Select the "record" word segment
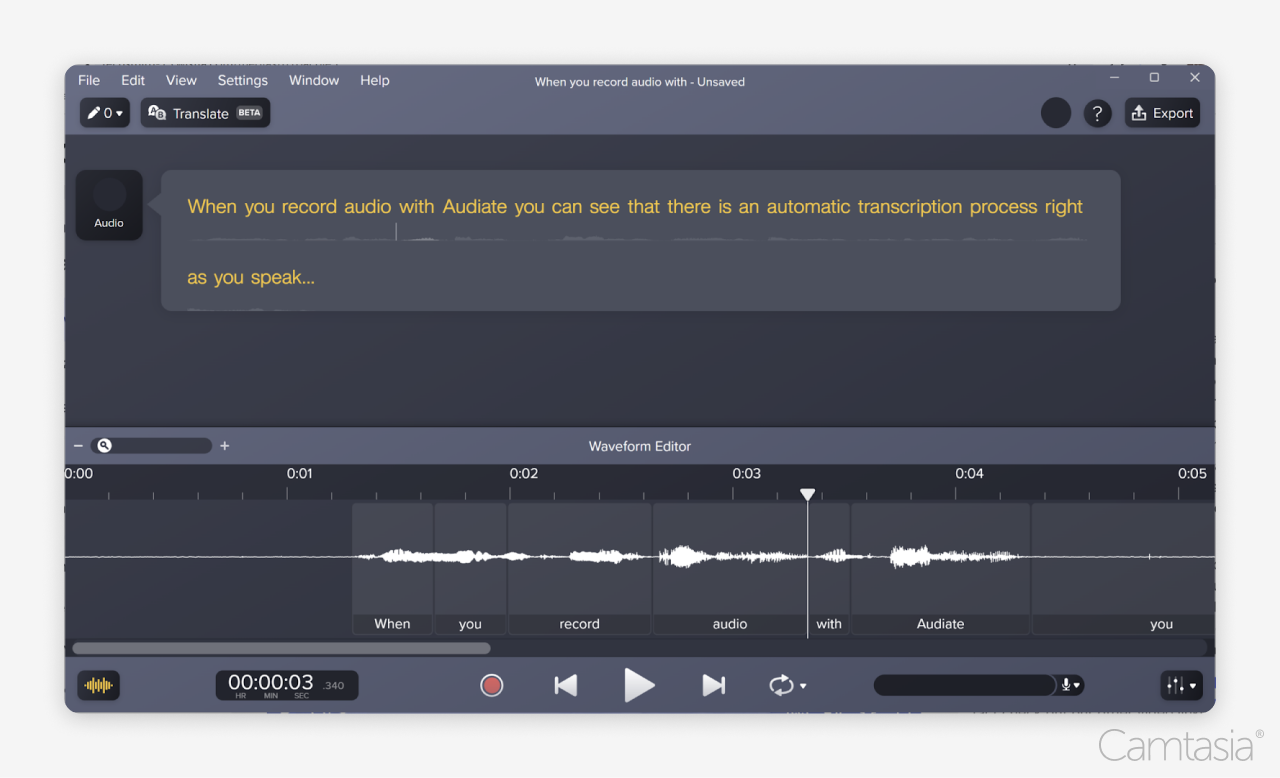Image resolution: width=1280 pixels, height=778 pixels. point(580,568)
